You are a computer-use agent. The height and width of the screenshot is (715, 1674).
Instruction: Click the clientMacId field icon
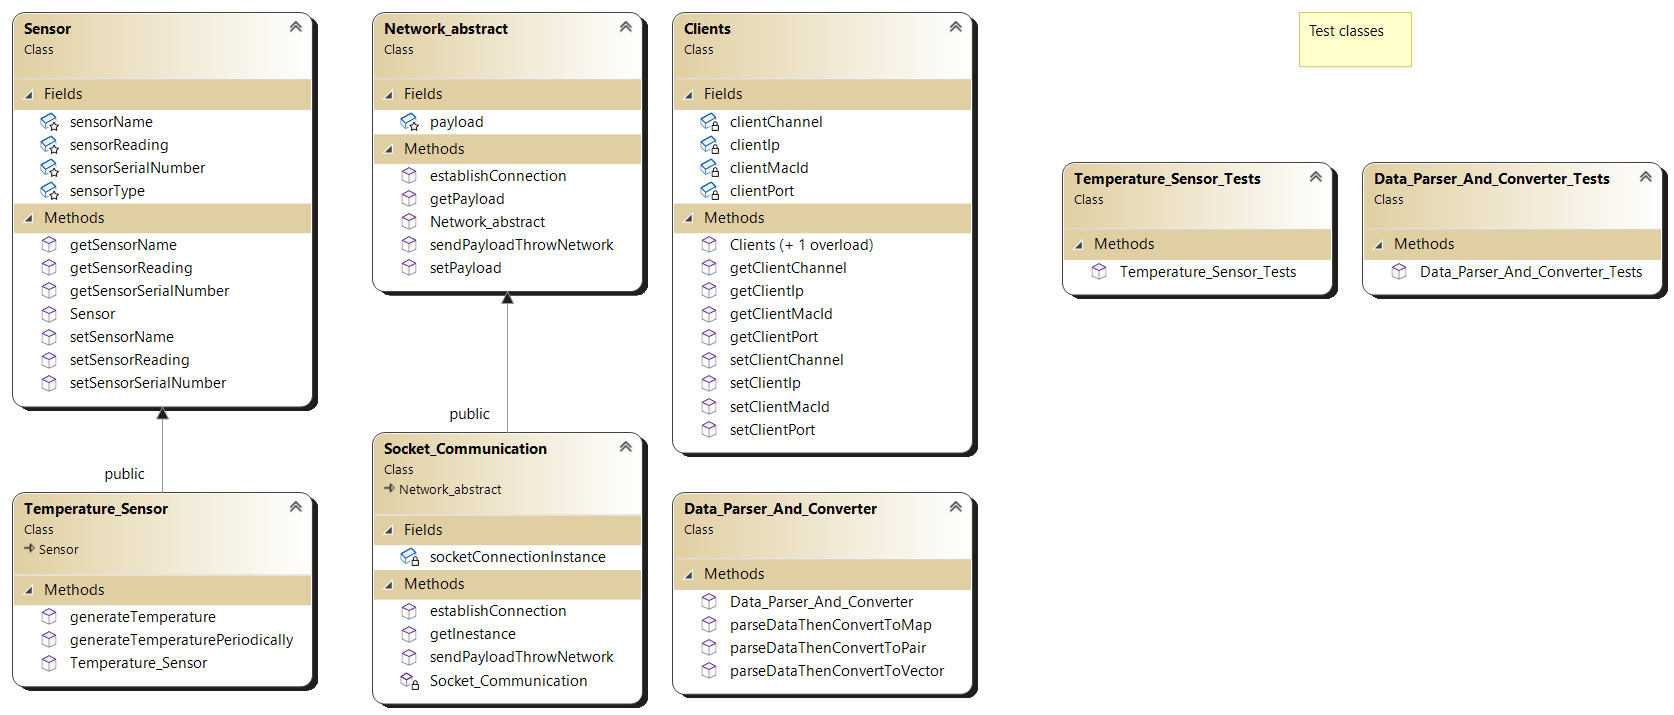(709, 168)
